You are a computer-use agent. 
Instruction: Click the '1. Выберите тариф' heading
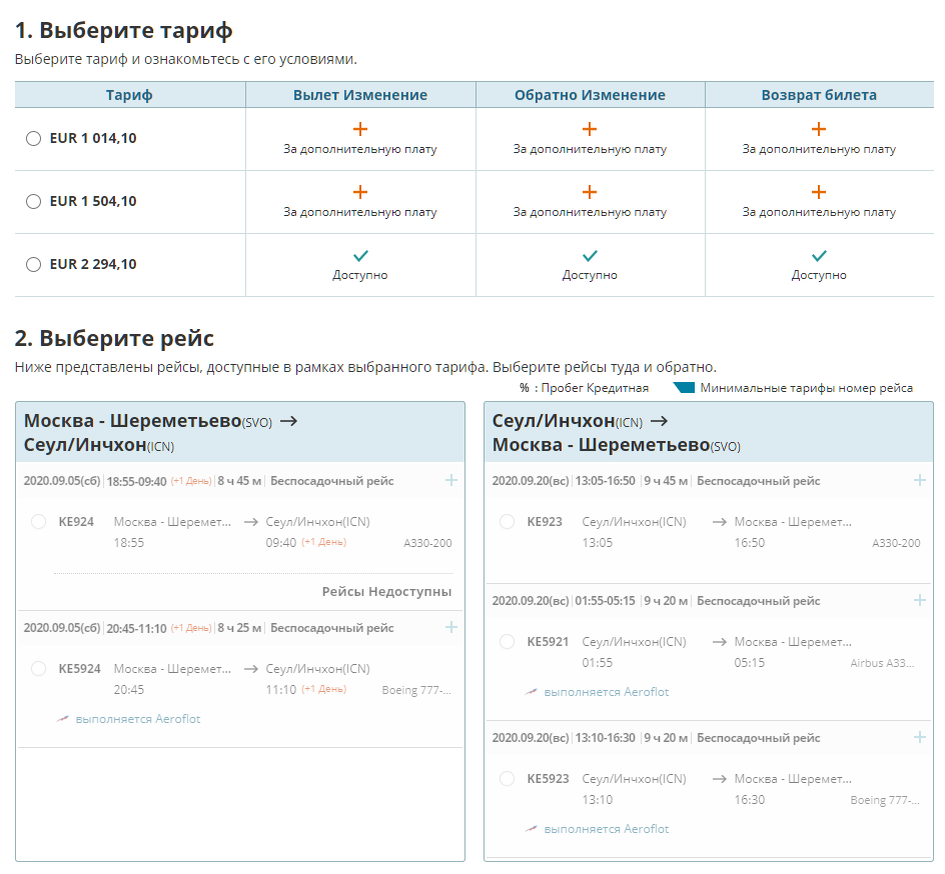tap(124, 30)
